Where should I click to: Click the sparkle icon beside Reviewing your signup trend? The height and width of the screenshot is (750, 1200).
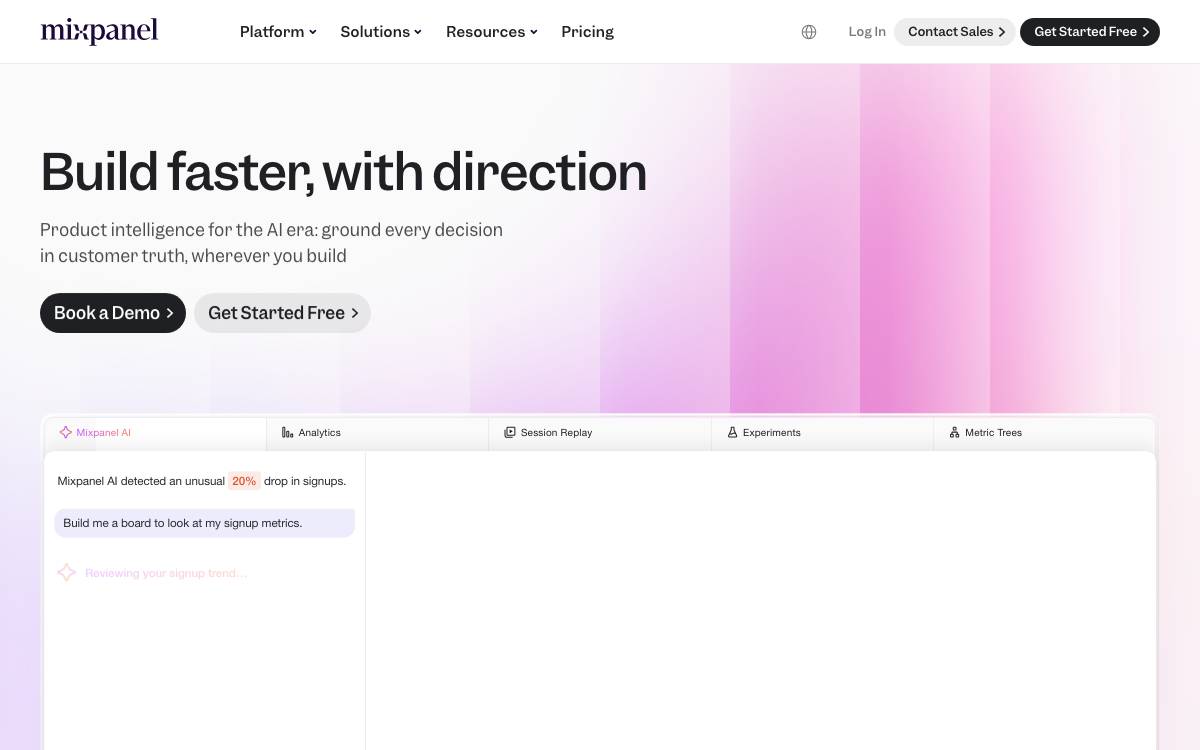coord(66,573)
